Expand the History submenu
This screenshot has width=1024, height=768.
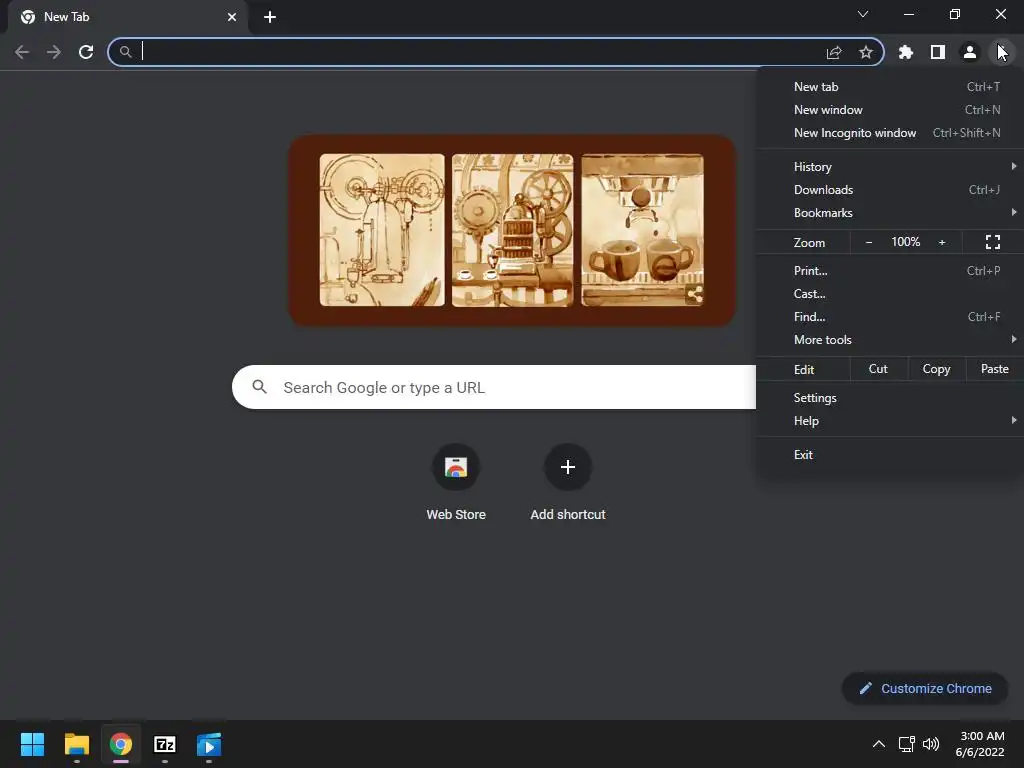(889, 167)
